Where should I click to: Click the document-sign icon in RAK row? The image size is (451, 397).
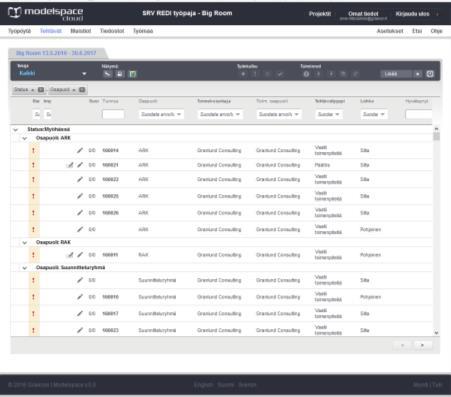[70, 255]
